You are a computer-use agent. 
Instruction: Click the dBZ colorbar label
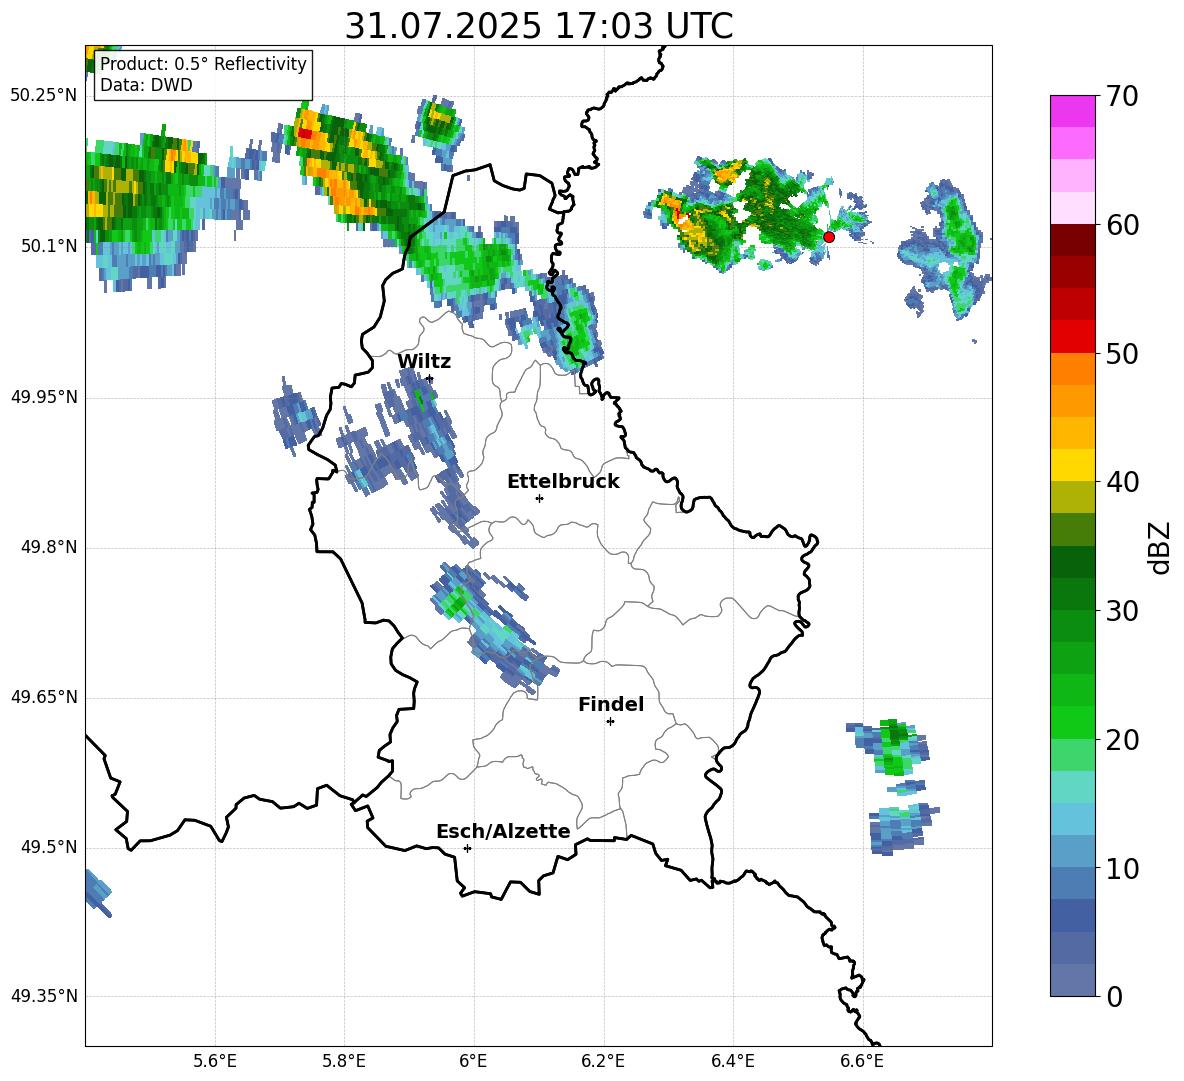[x=1158, y=547]
